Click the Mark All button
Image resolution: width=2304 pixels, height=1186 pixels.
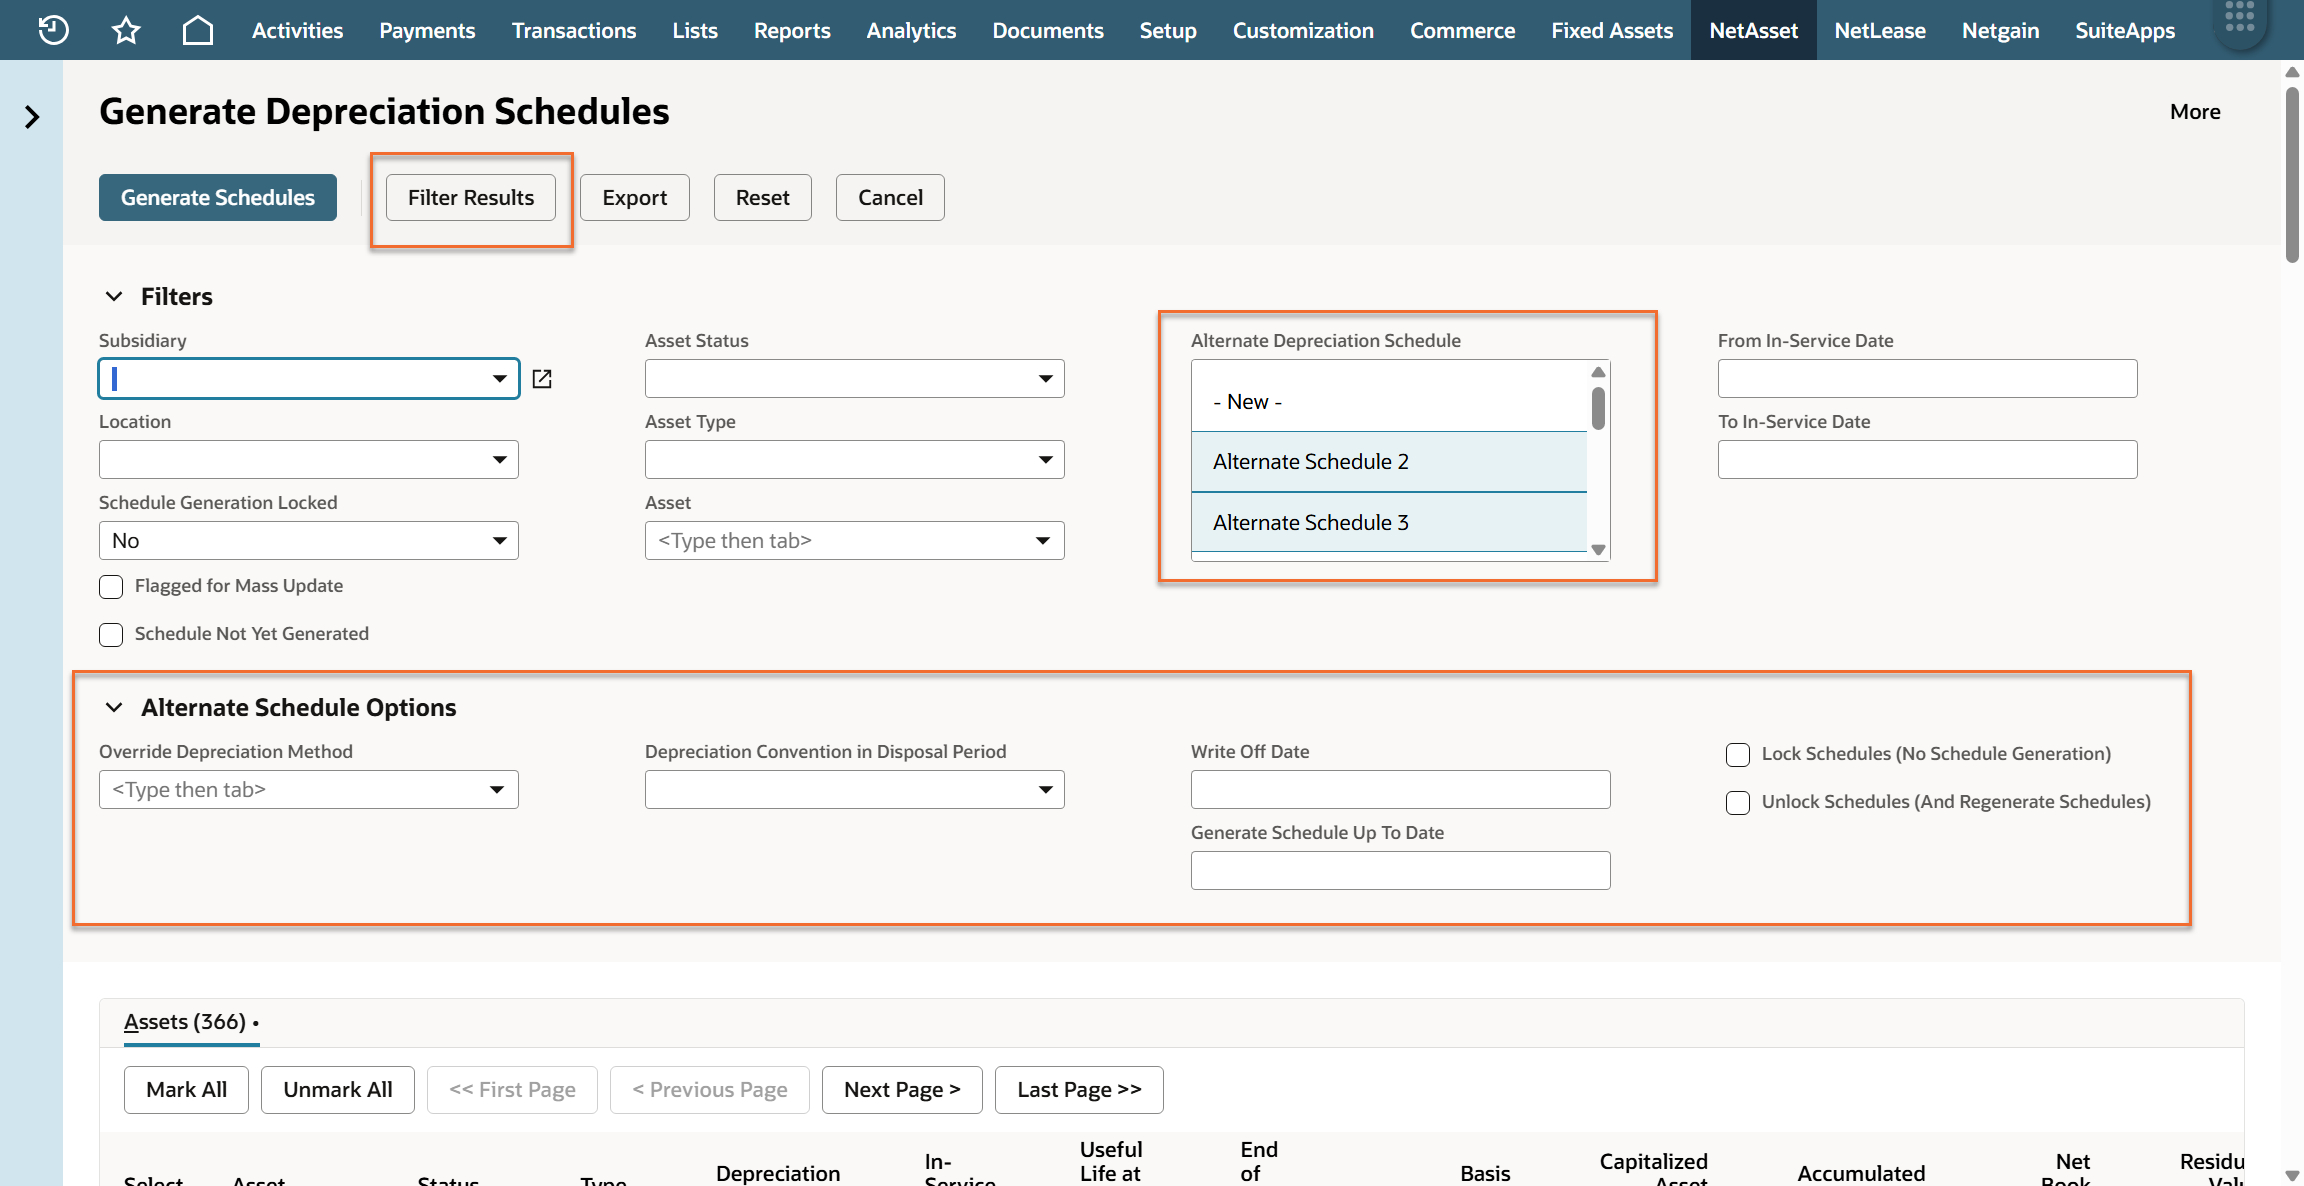(x=186, y=1090)
